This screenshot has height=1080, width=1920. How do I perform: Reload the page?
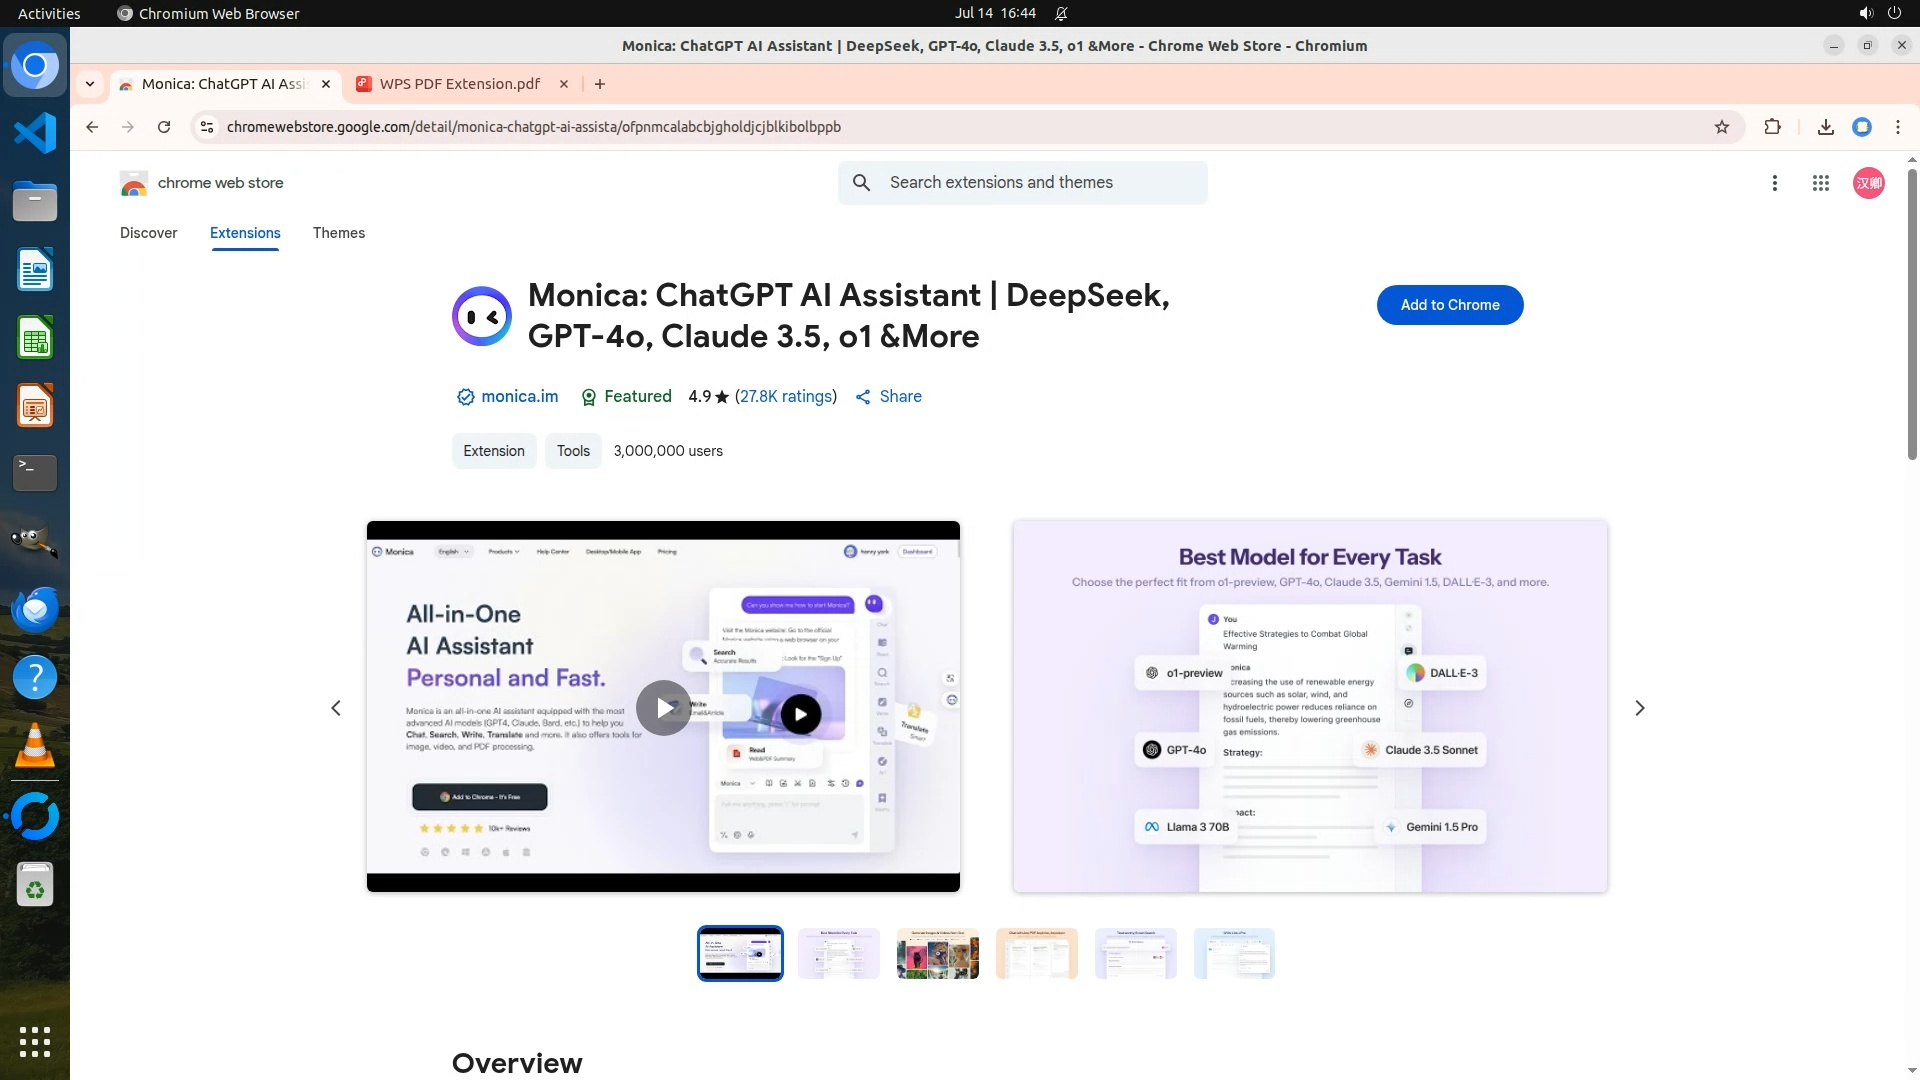pos(164,127)
